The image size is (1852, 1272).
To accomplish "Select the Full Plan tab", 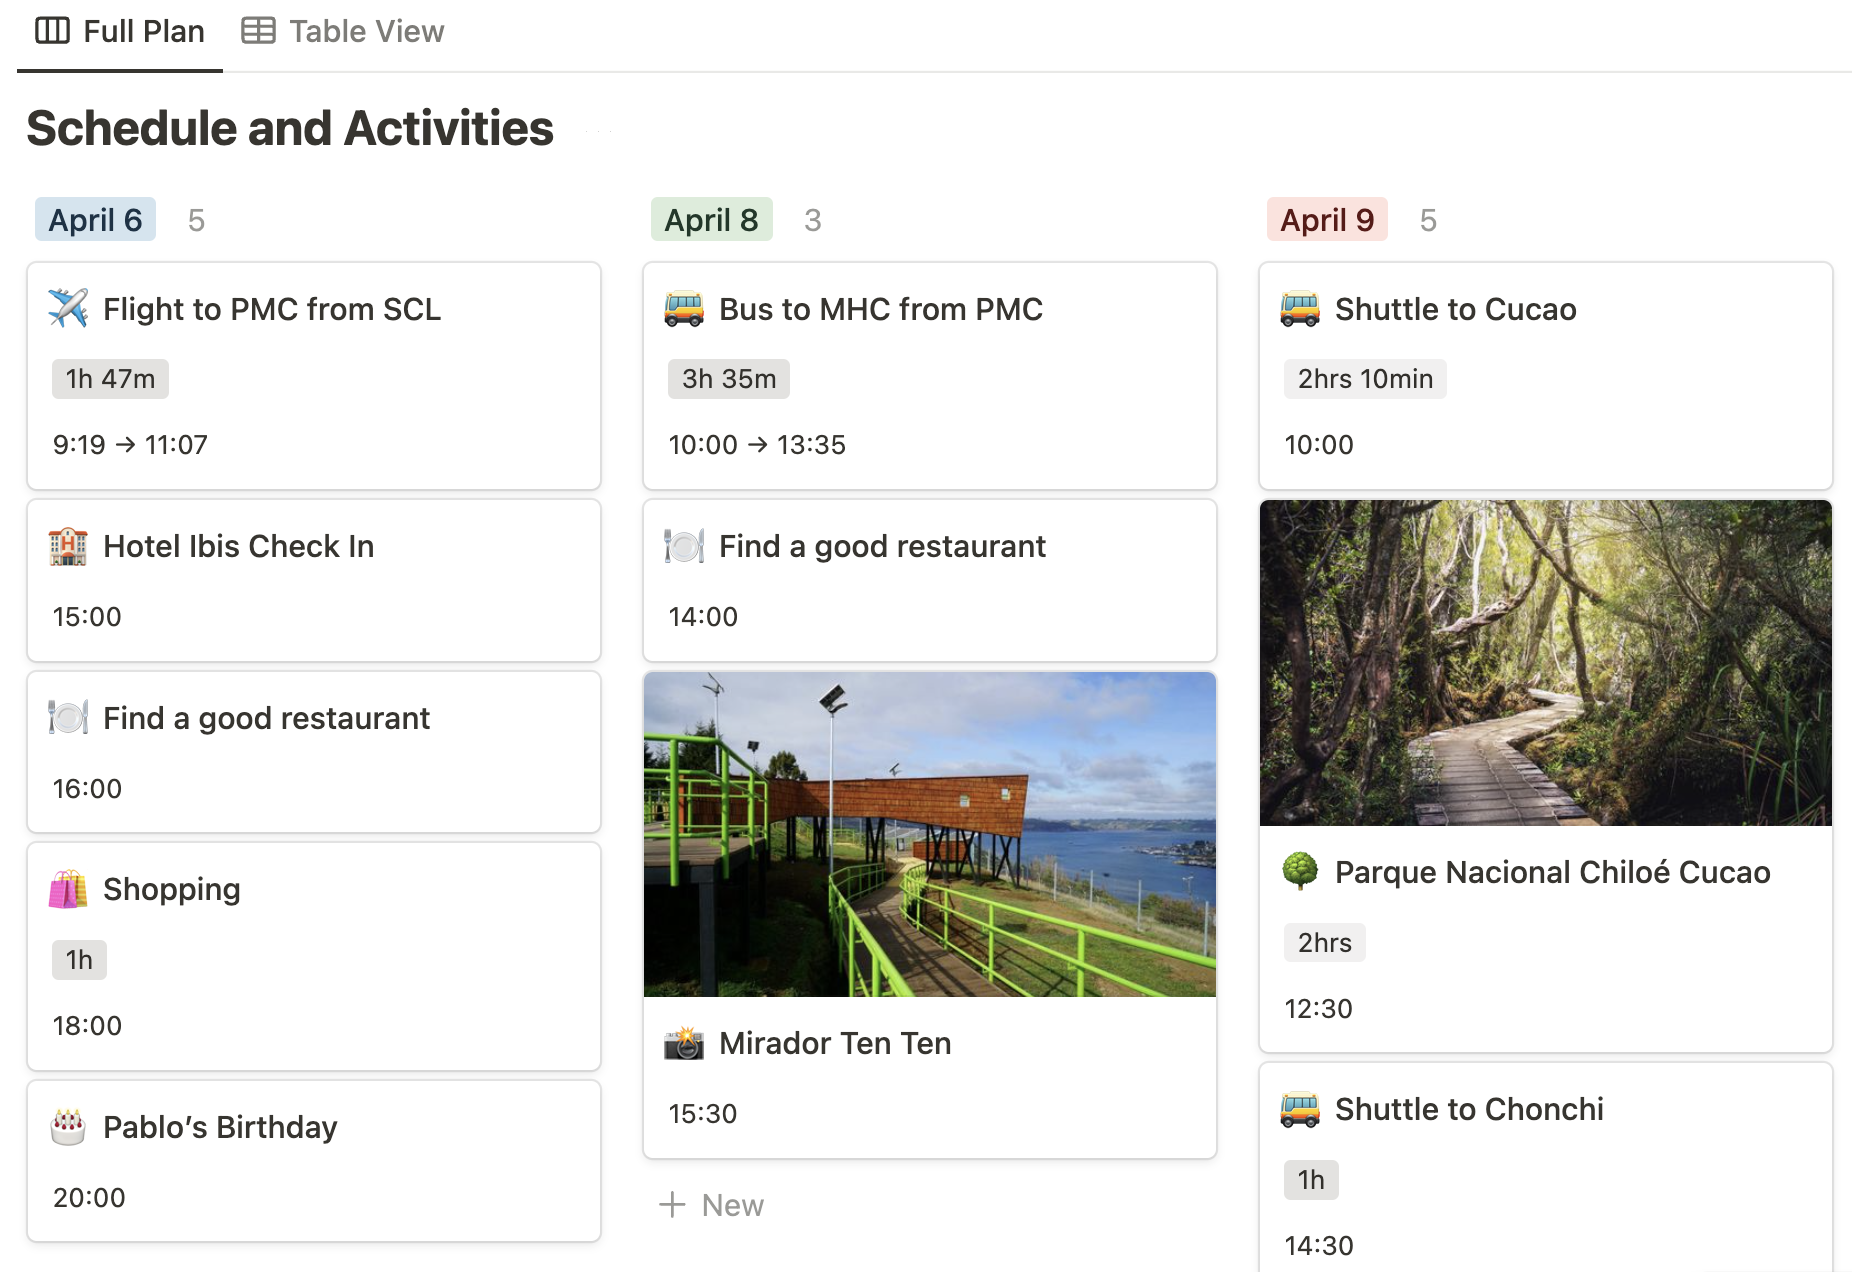I will (x=120, y=32).
